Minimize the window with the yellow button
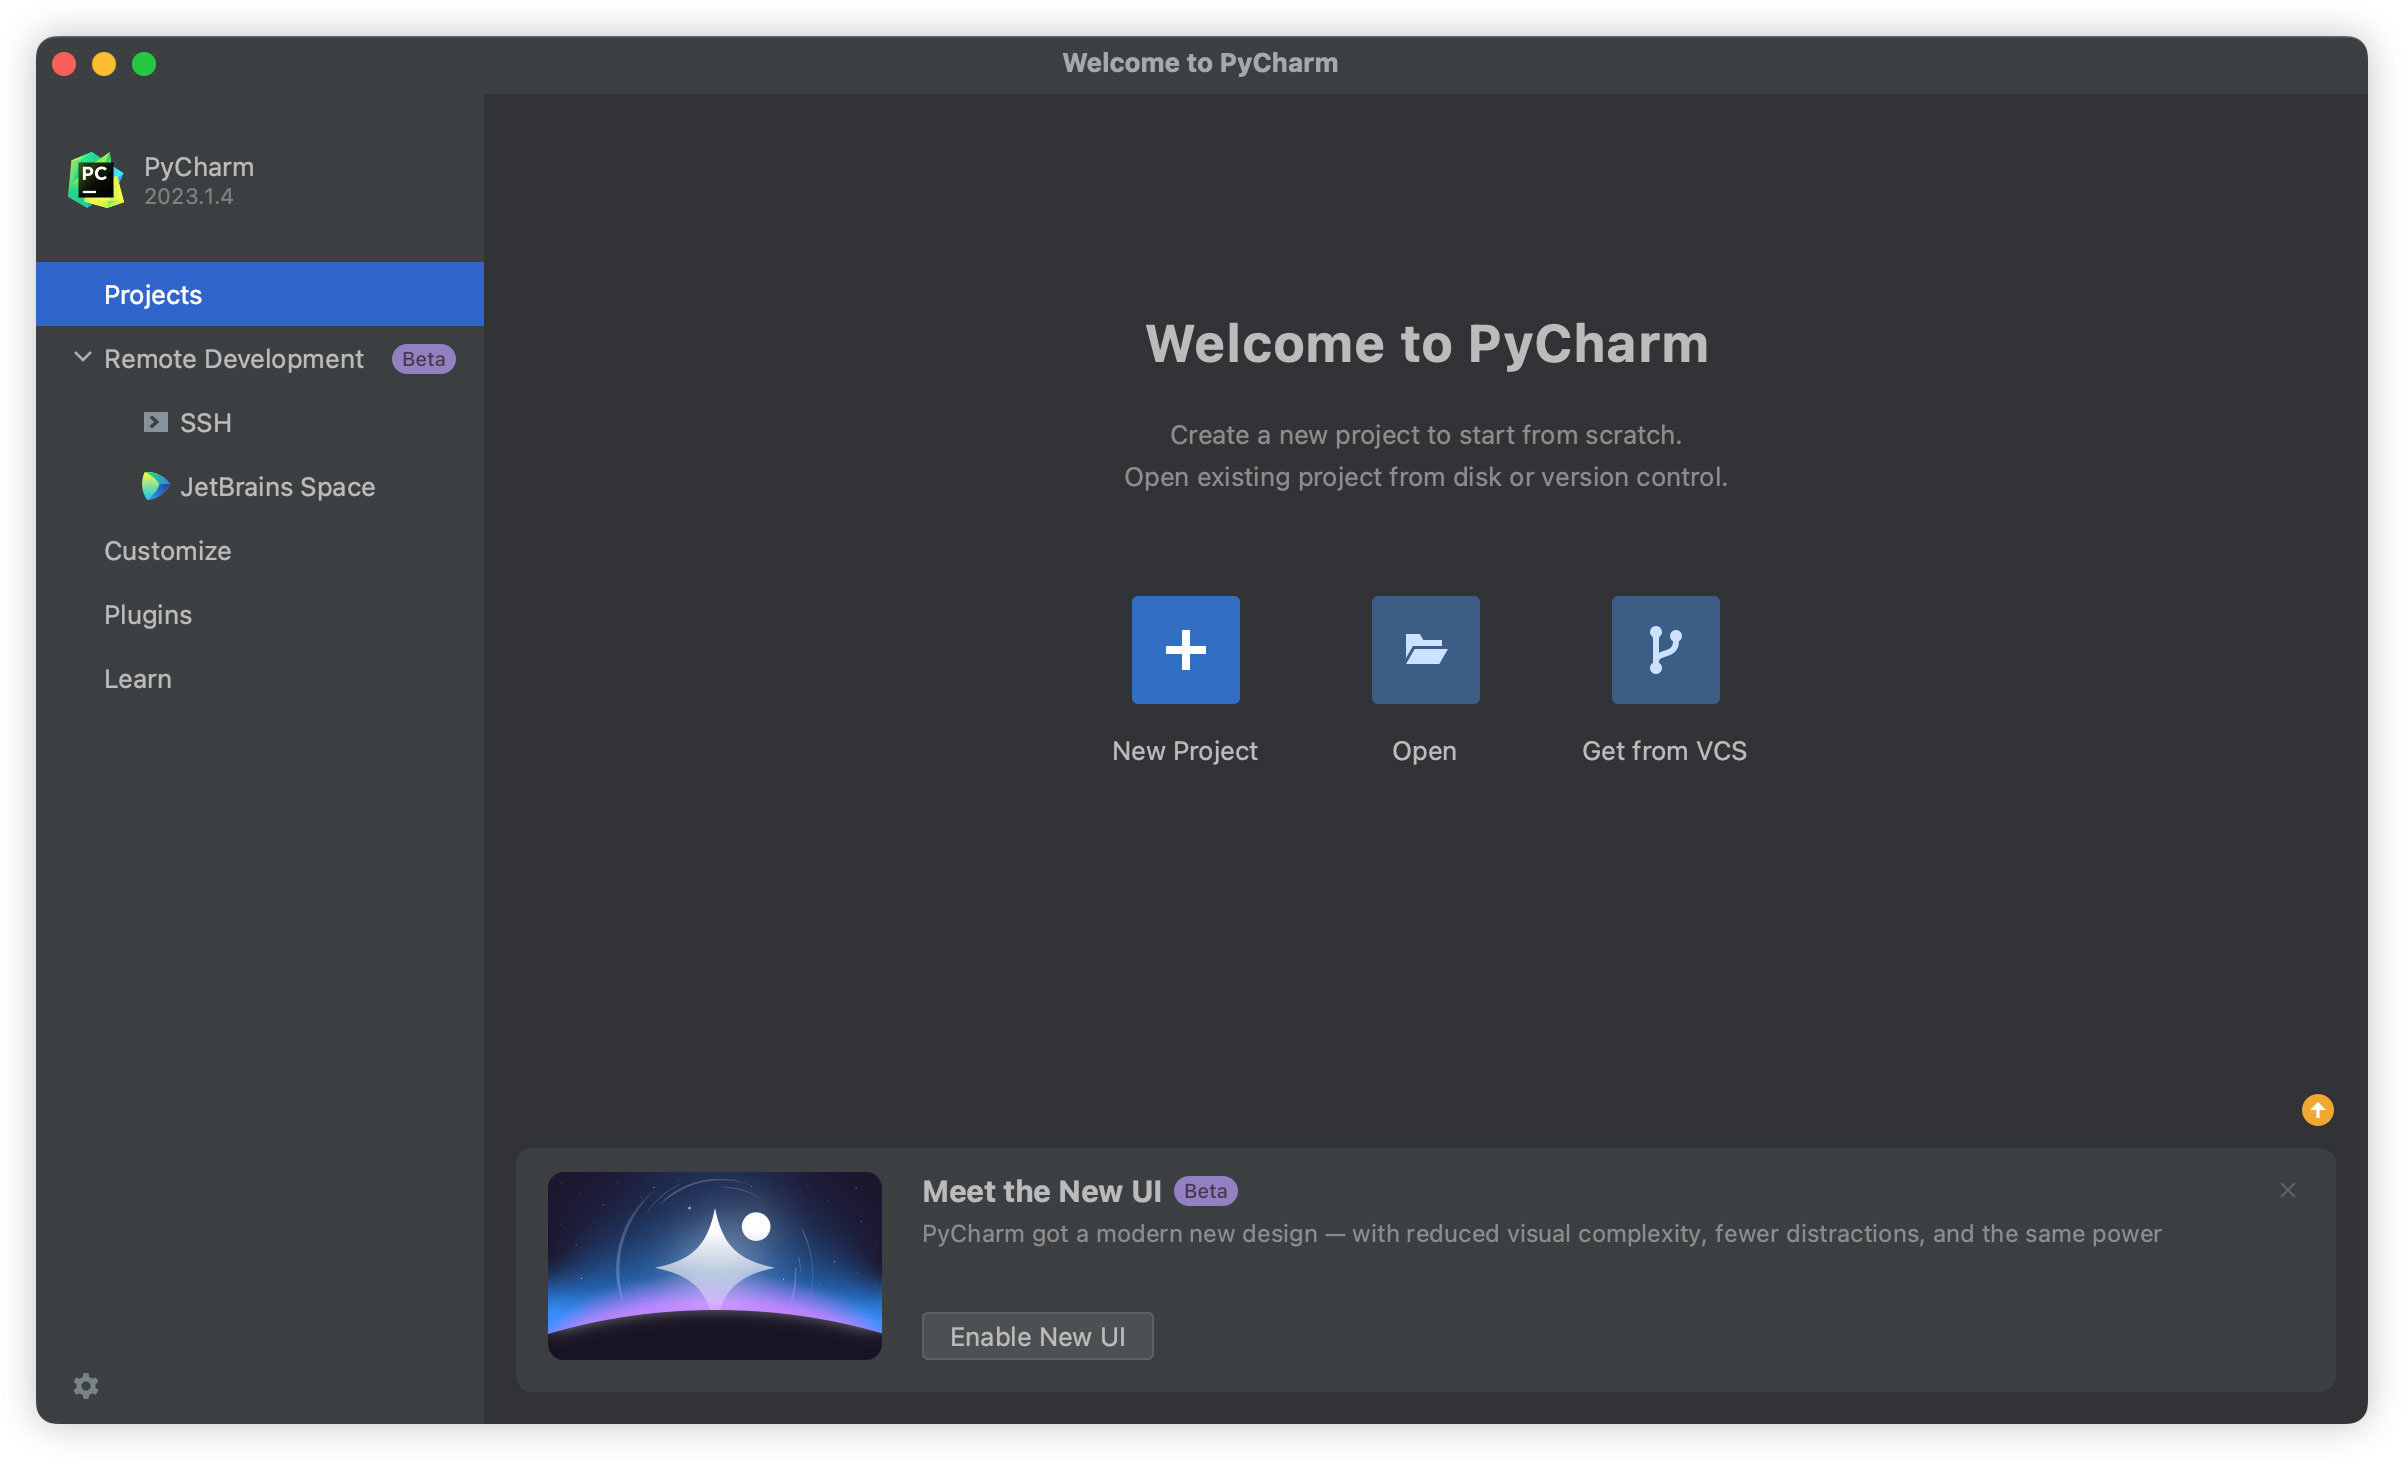The height and width of the screenshot is (1460, 2404). [x=104, y=64]
